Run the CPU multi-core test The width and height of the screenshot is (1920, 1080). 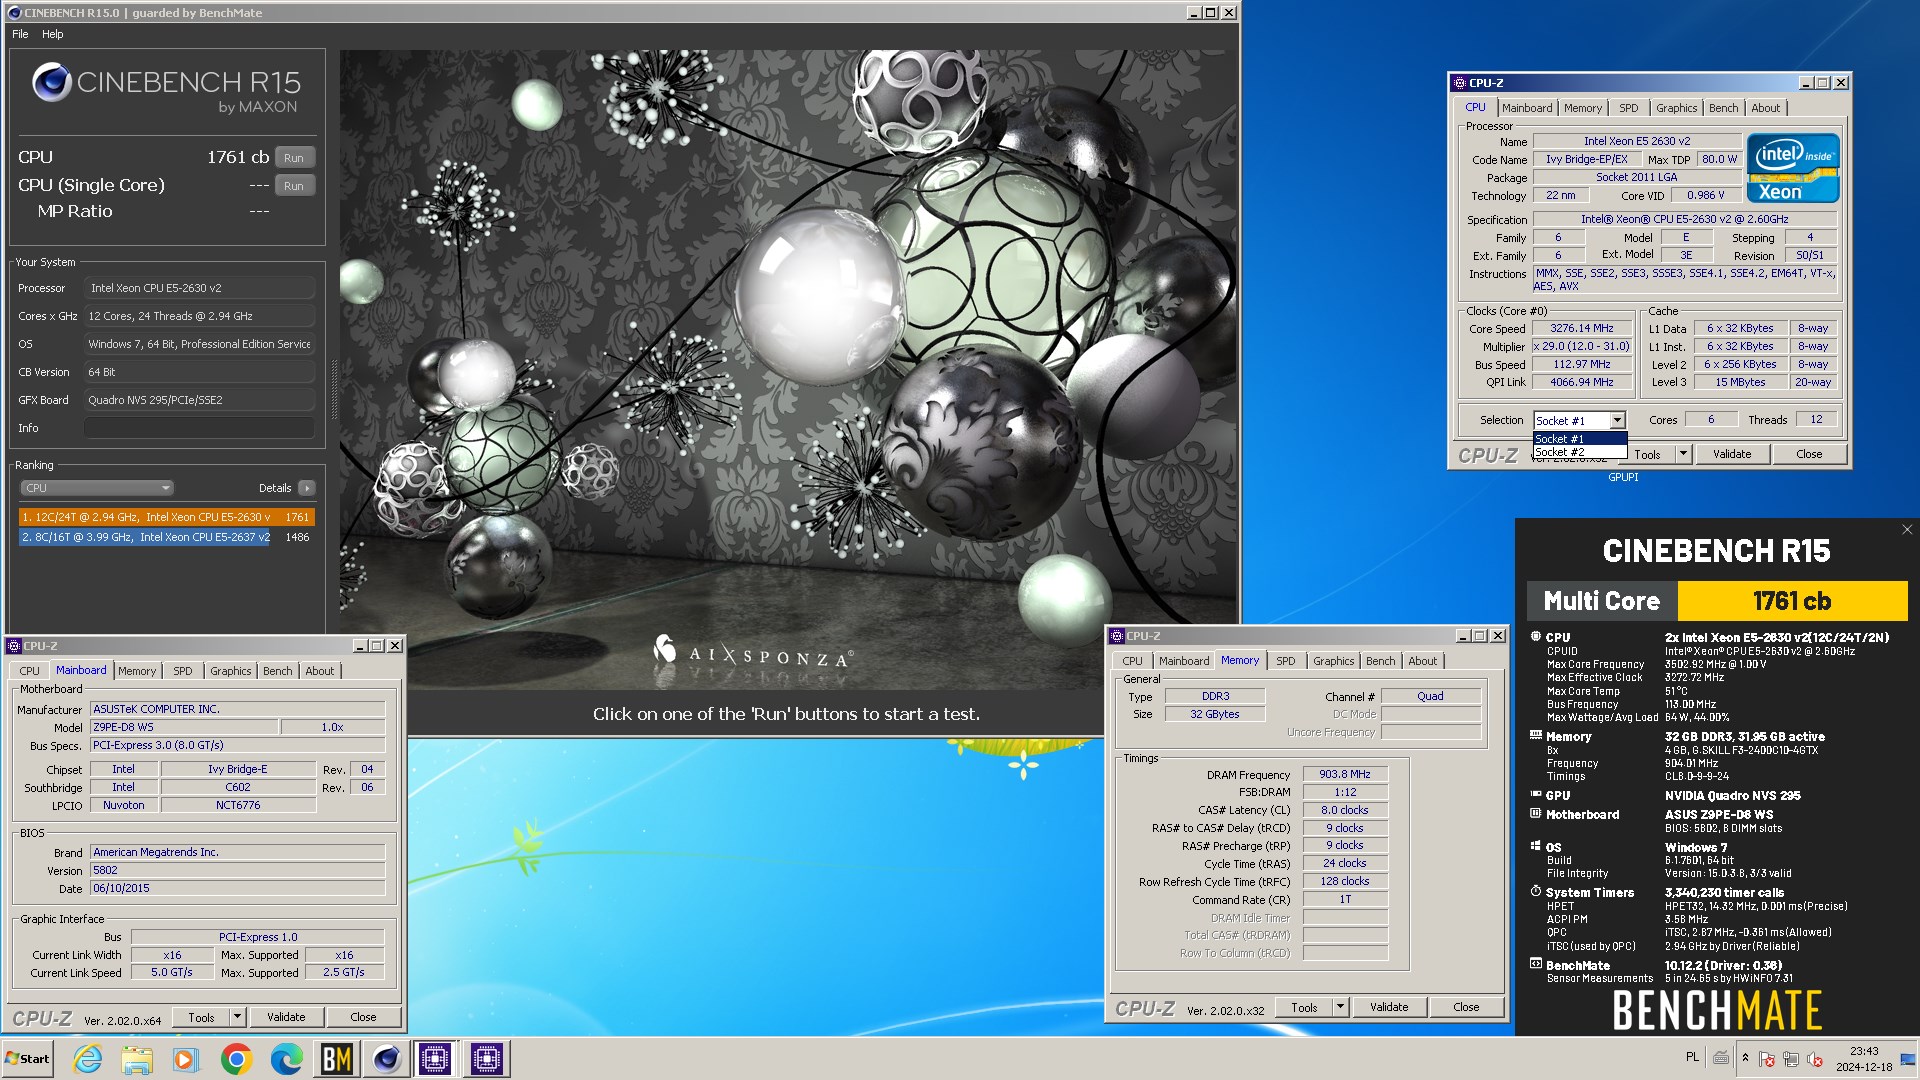[293, 158]
